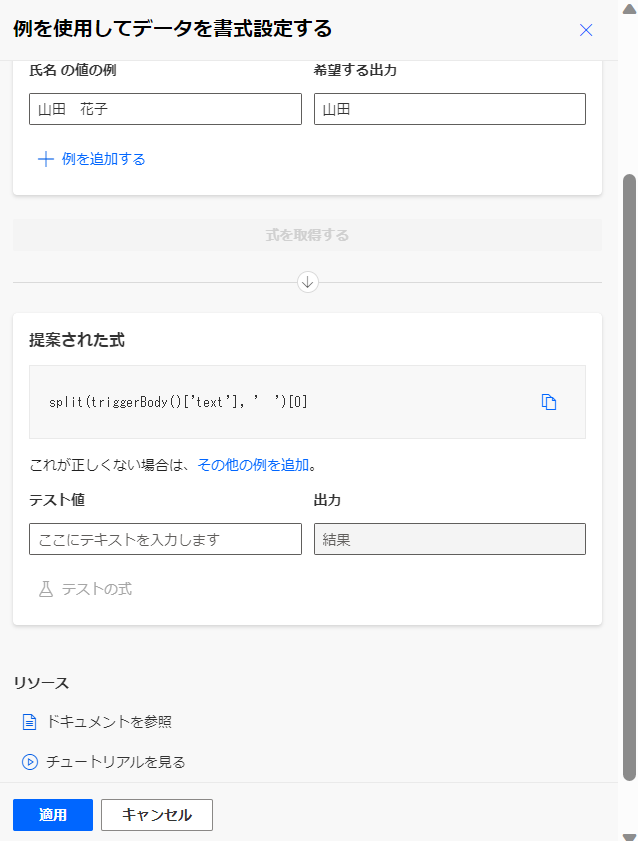This screenshot has width=638, height=841.
Task: Click the scrollbar down arrow
Action: coord(629,837)
